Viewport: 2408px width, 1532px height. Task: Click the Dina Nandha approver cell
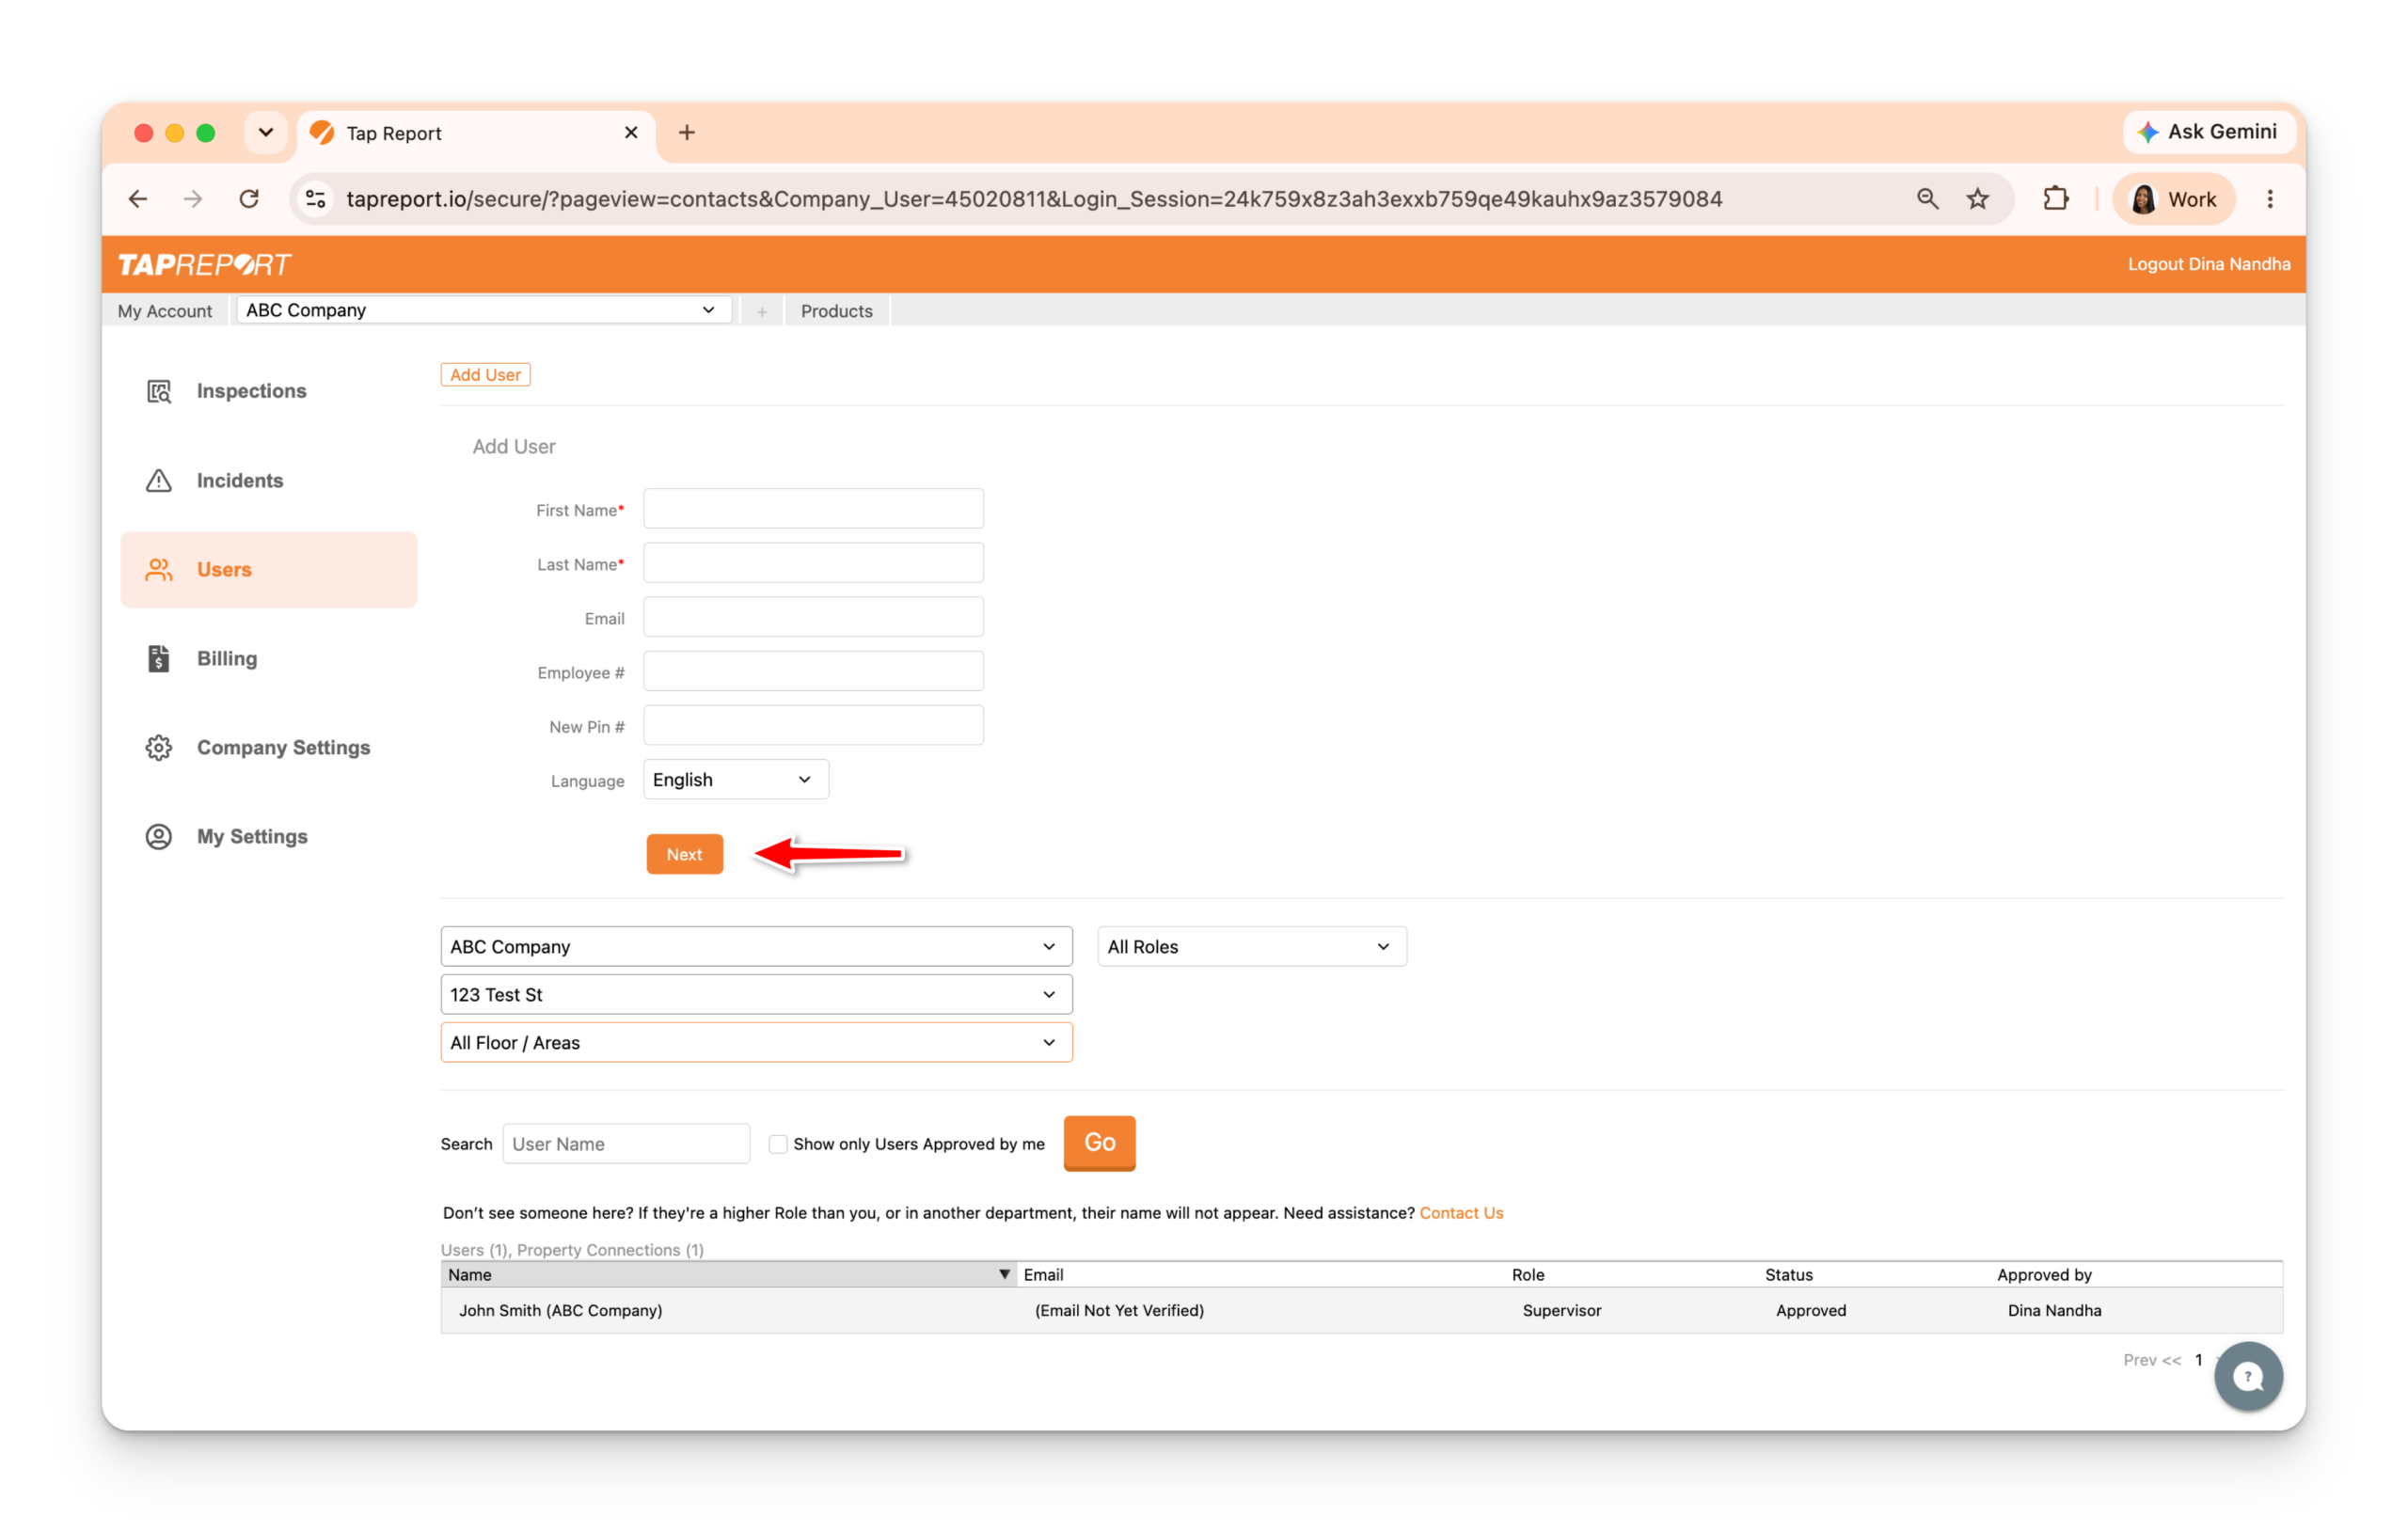[x=2054, y=1311]
